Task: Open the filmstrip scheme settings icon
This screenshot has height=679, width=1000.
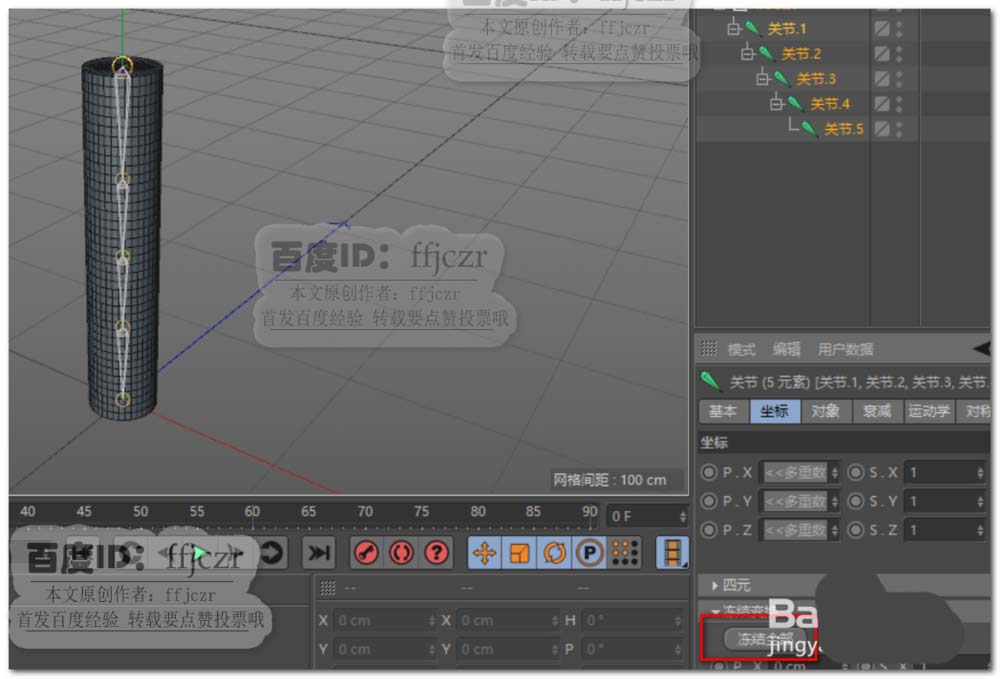Action: (x=672, y=553)
